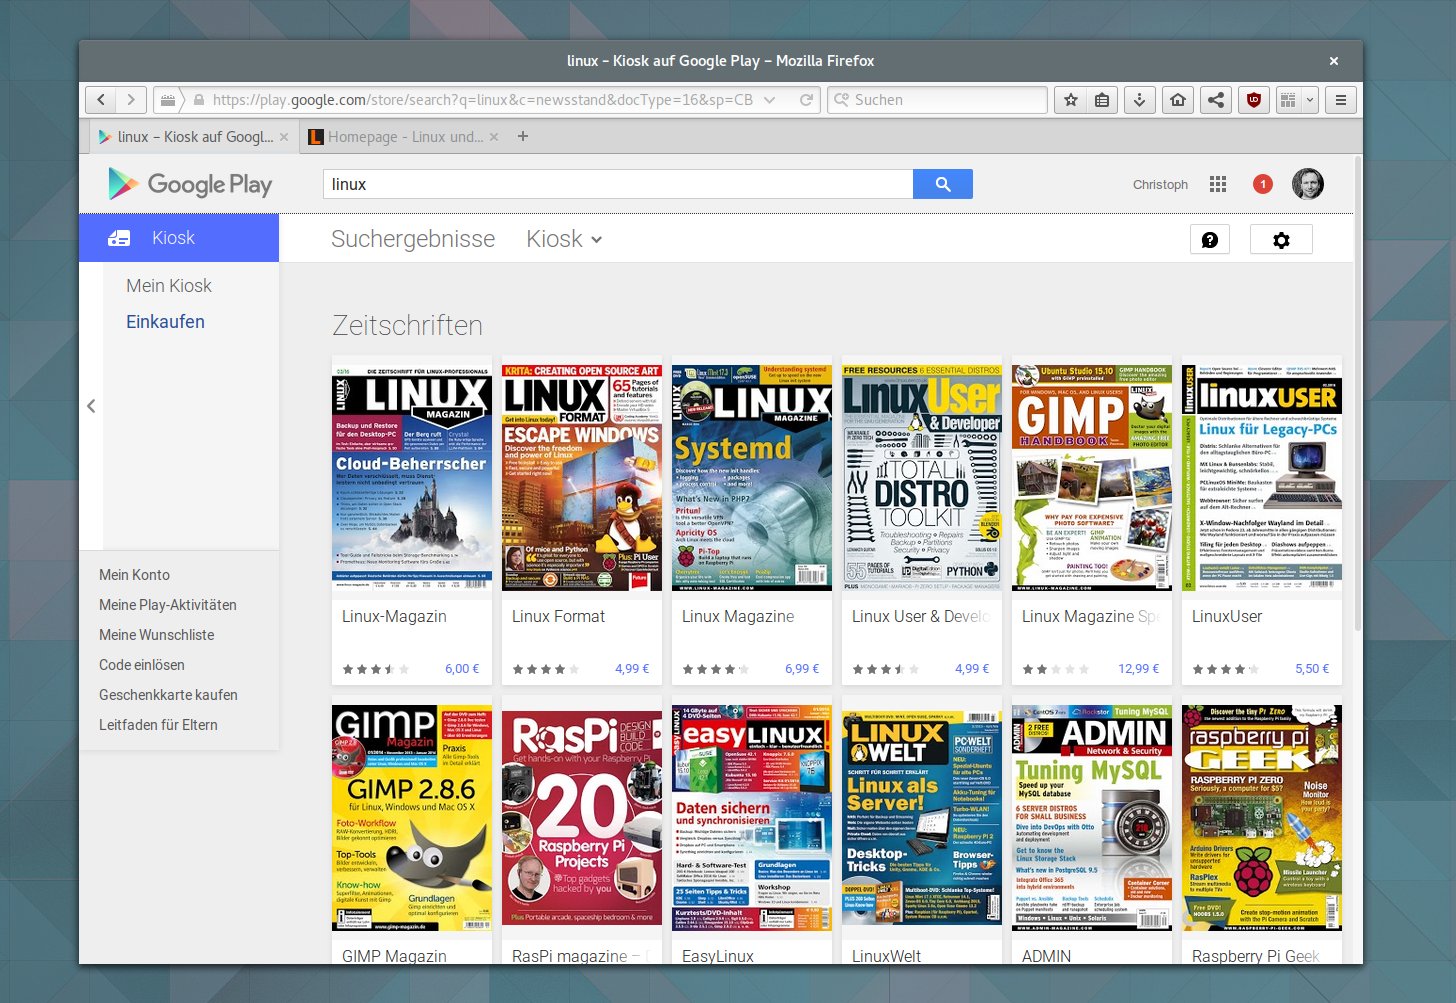Expand the Kiosk category dropdown

coord(565,239)
